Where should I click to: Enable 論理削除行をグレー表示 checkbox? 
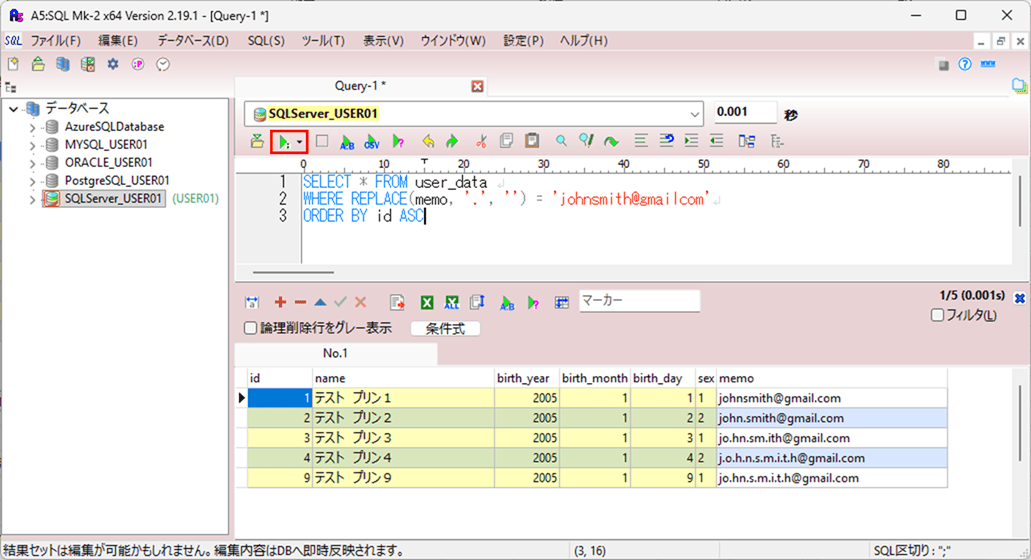click(x=251, y=328)
